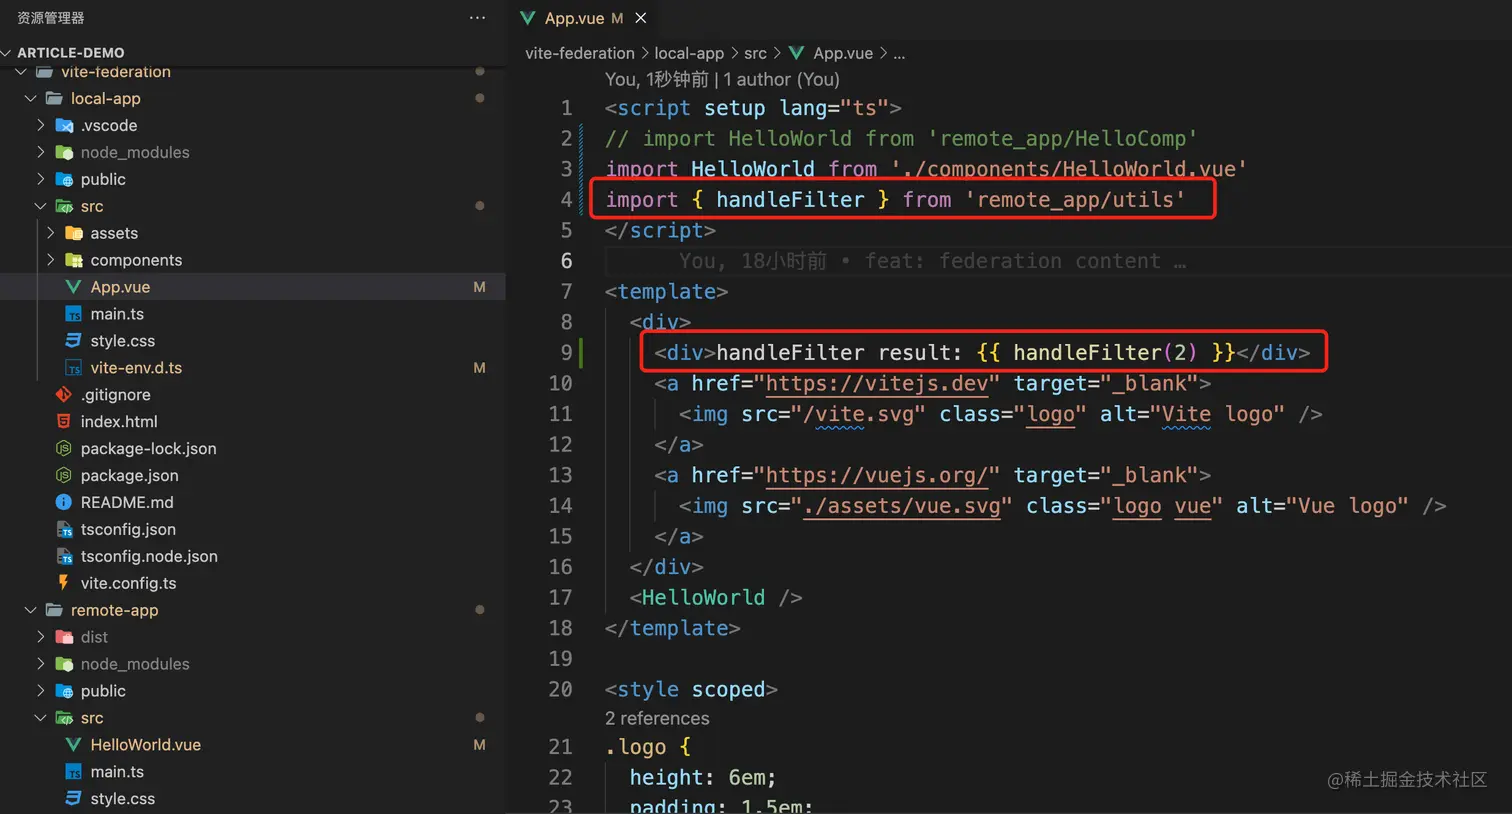Click the modified M badge of App.vue row
This screenshot has height=814, width=1512.
point(479,287)
